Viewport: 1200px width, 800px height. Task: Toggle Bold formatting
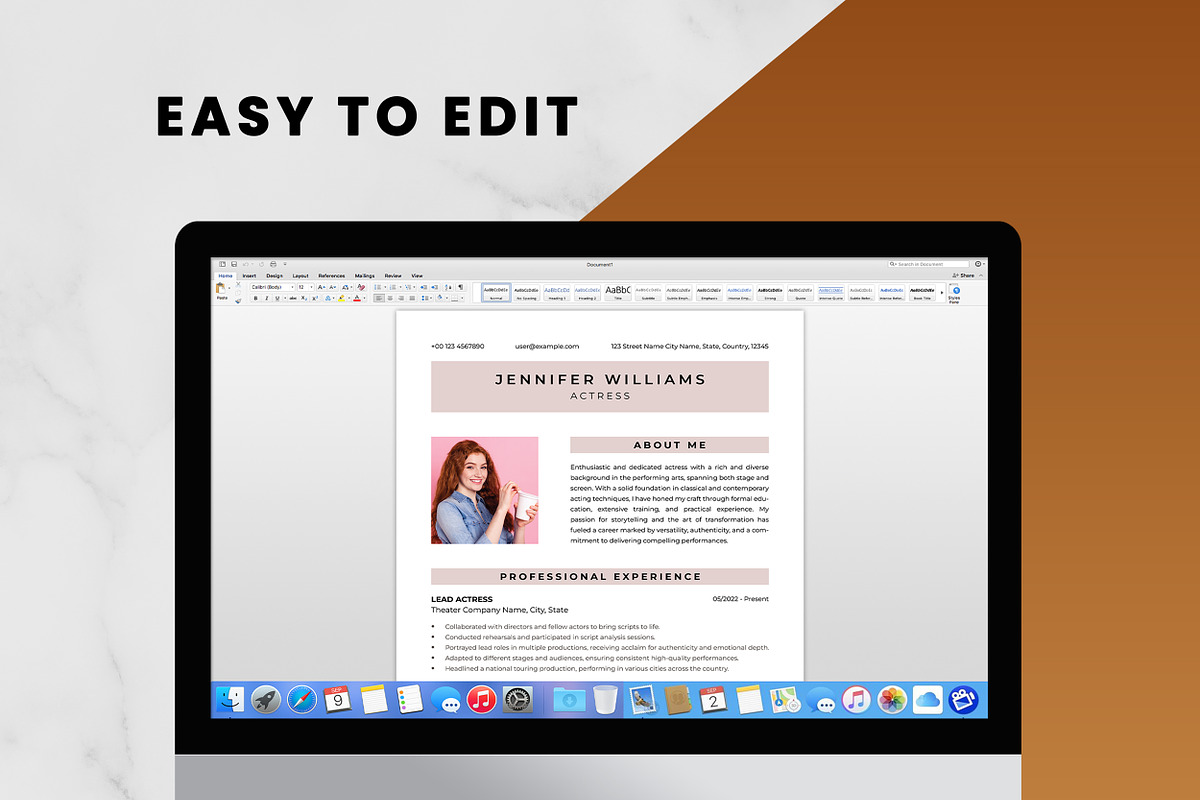tap(256, 298)
